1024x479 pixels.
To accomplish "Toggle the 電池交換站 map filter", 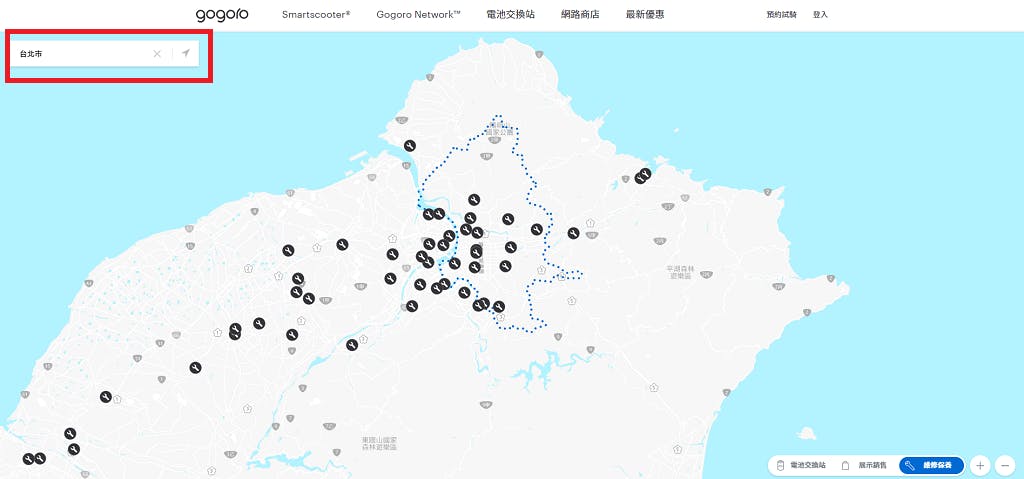I will coord(801,465).
